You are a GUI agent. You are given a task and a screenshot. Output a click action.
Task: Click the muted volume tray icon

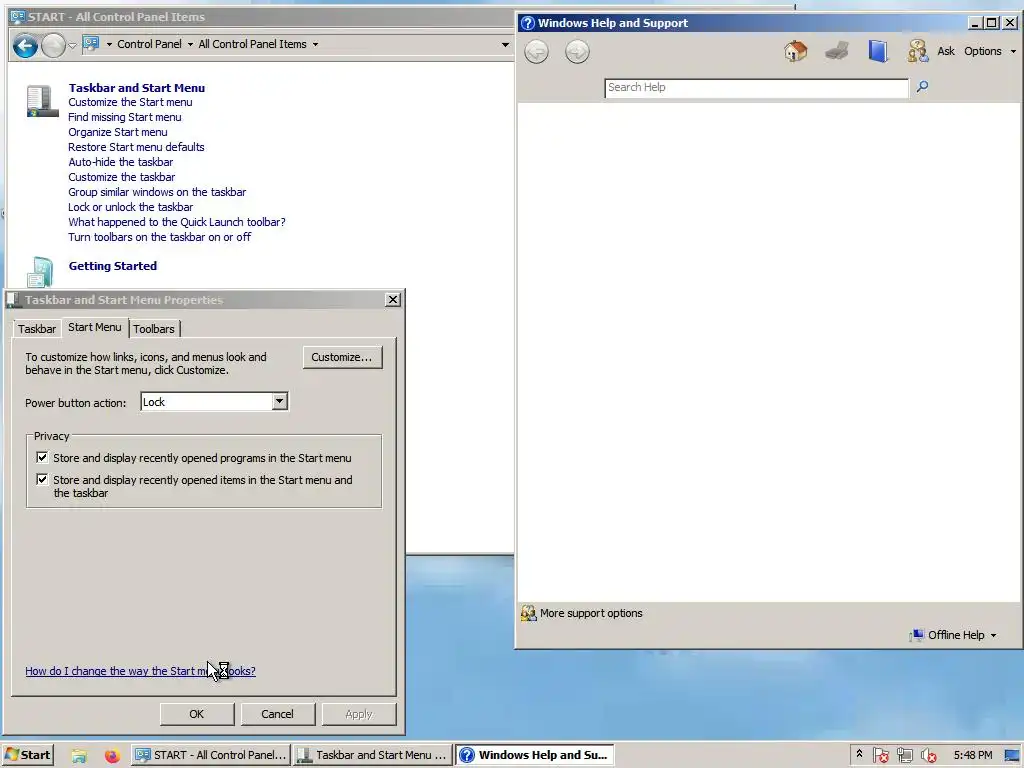click(x=928, y=756)
